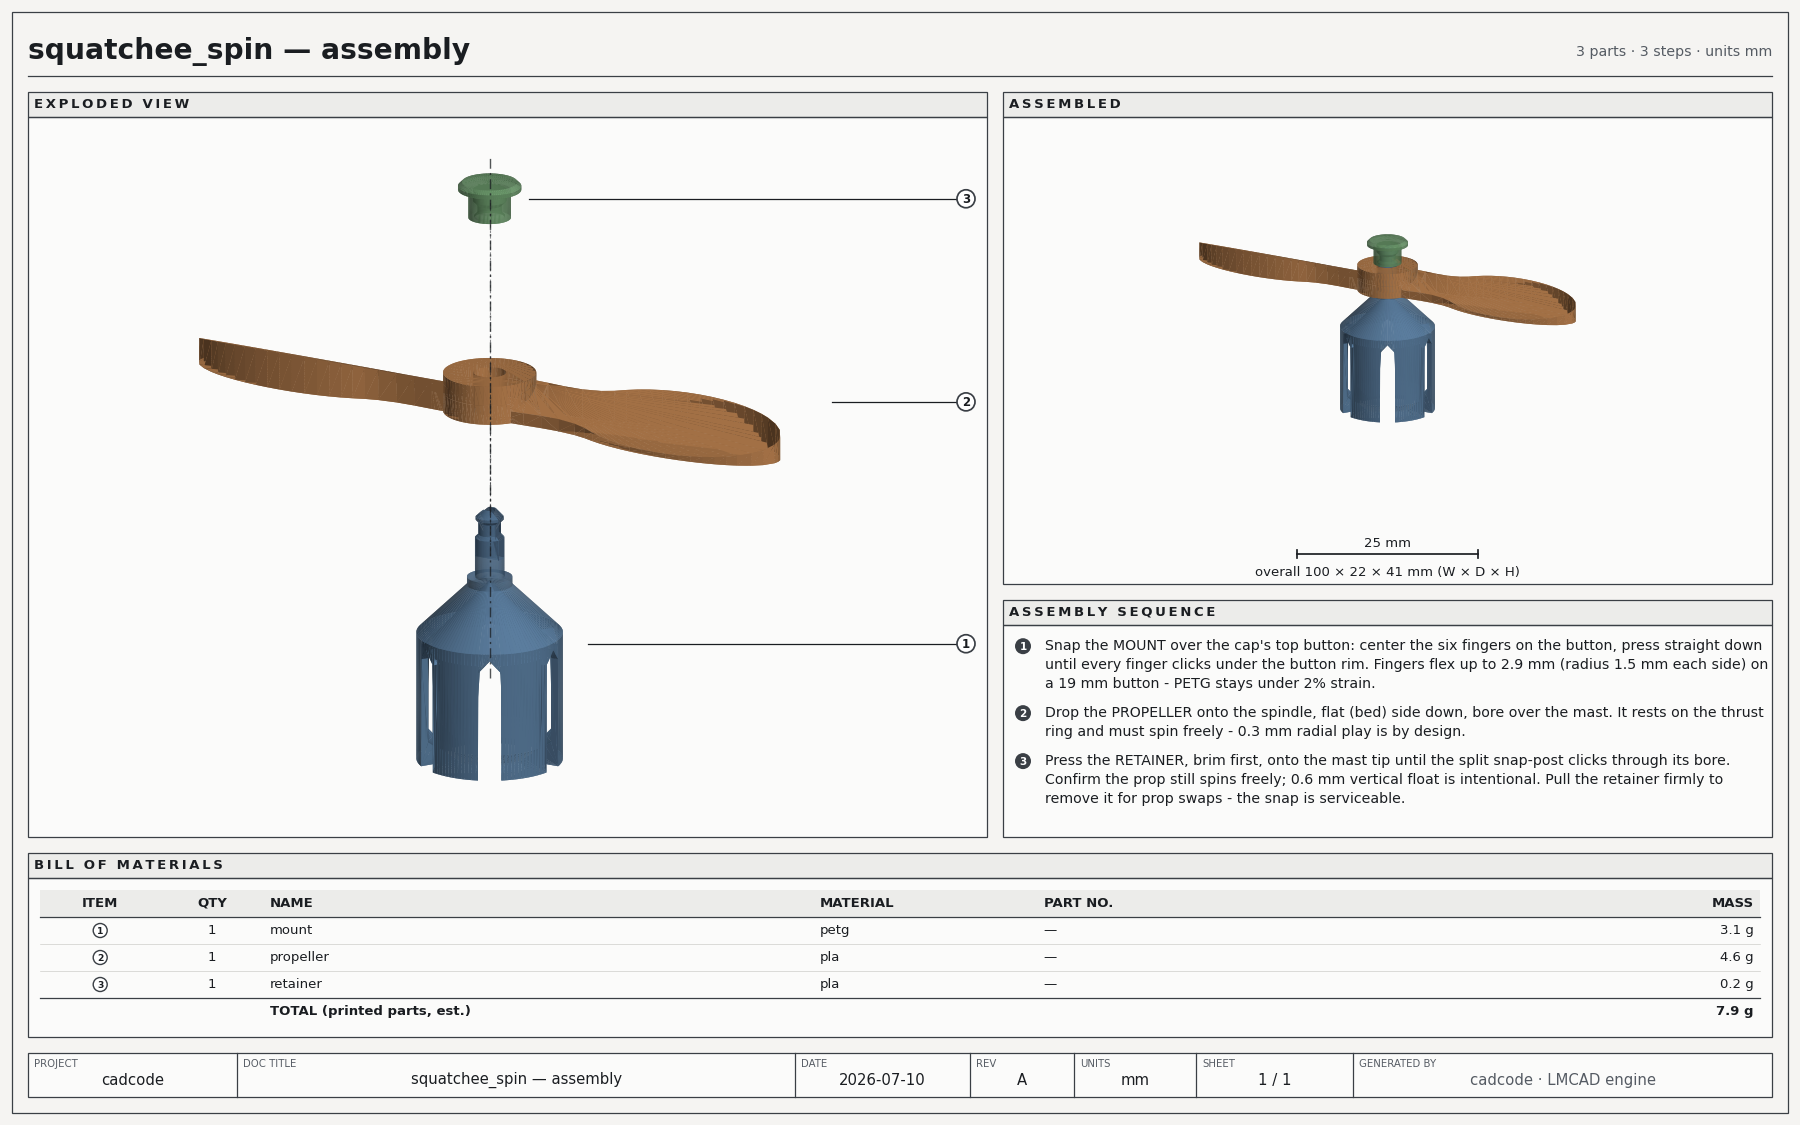Click the total mass '7.9 g'
Screen dimensions: 1800x1125
coord(1734,1011)
